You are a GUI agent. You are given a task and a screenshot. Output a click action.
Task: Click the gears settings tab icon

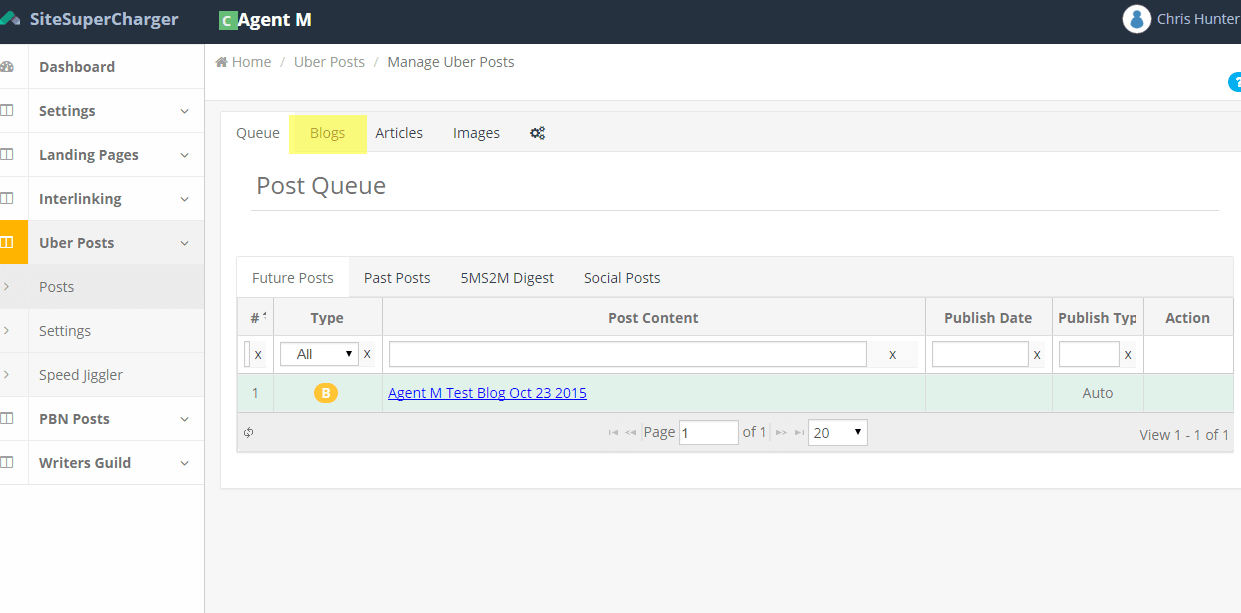coord(537,133)
